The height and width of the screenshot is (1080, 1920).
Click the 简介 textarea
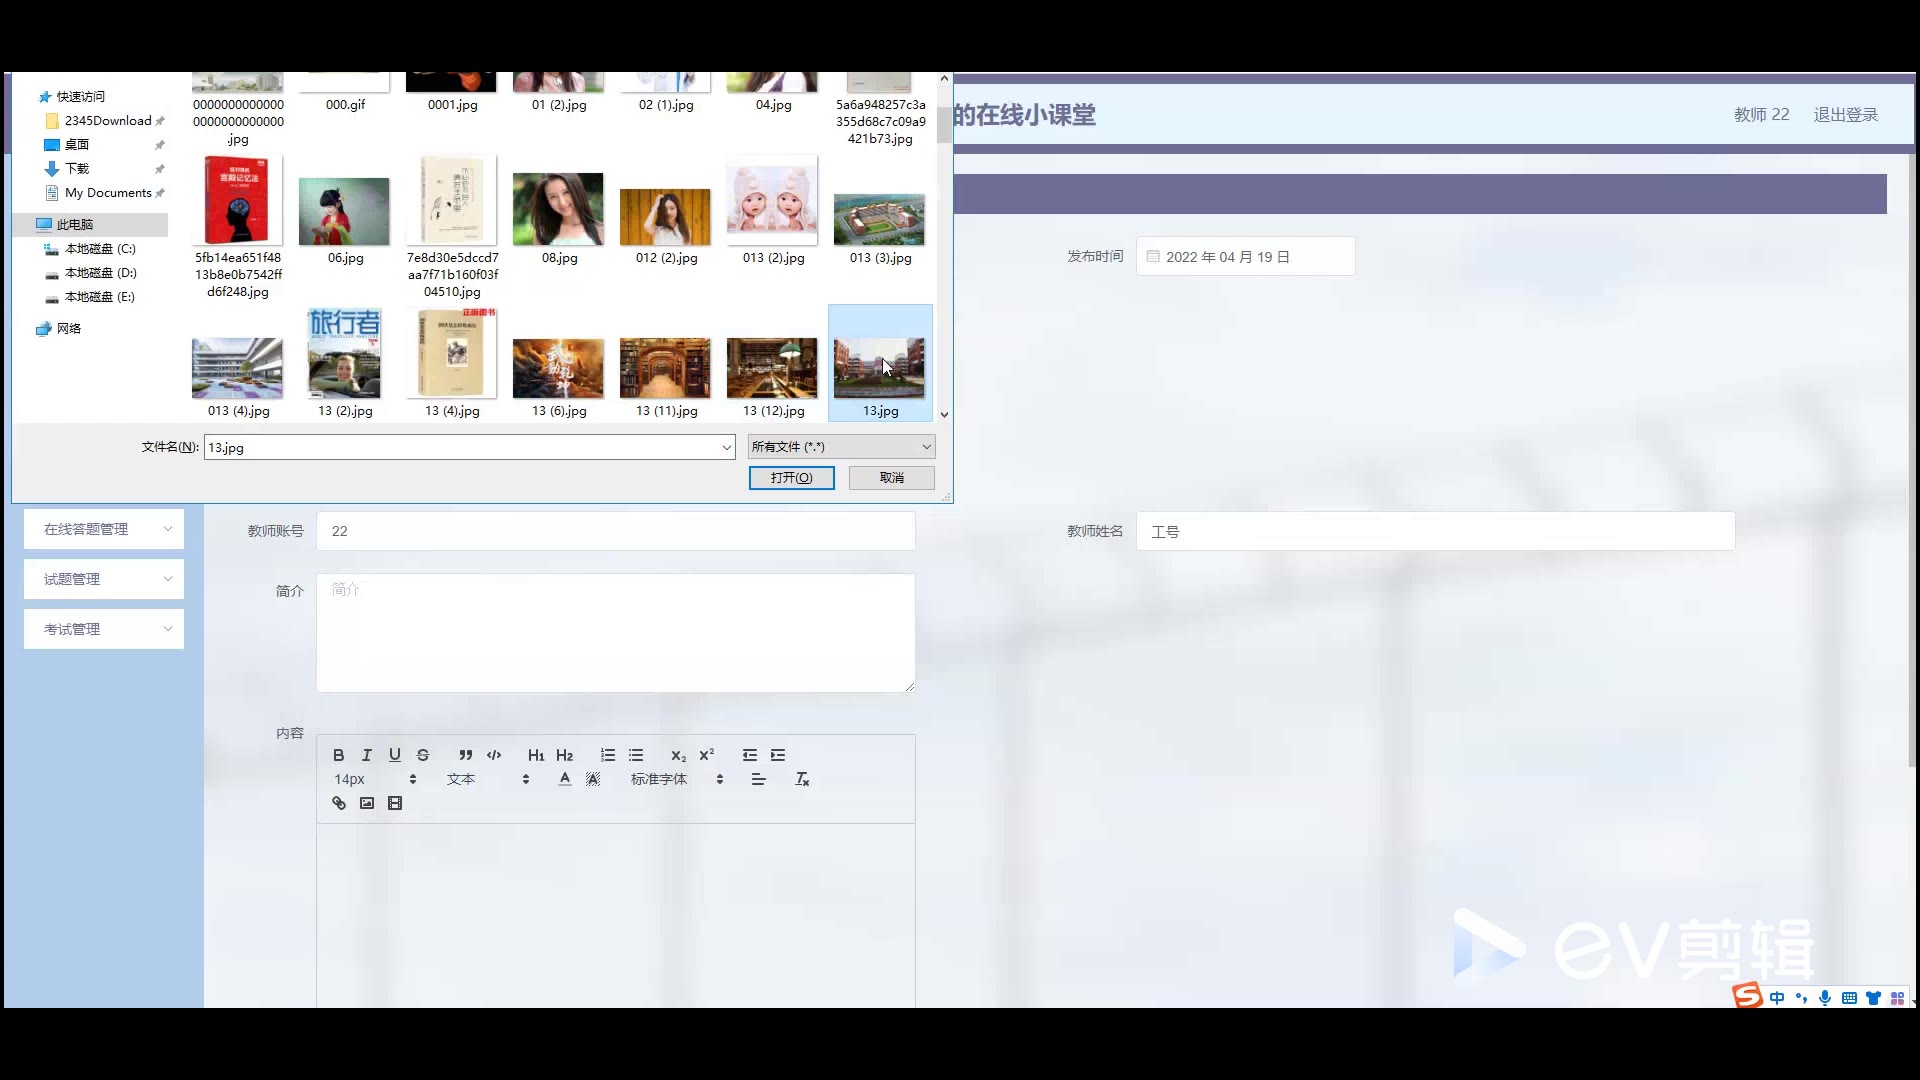[615, 632]
